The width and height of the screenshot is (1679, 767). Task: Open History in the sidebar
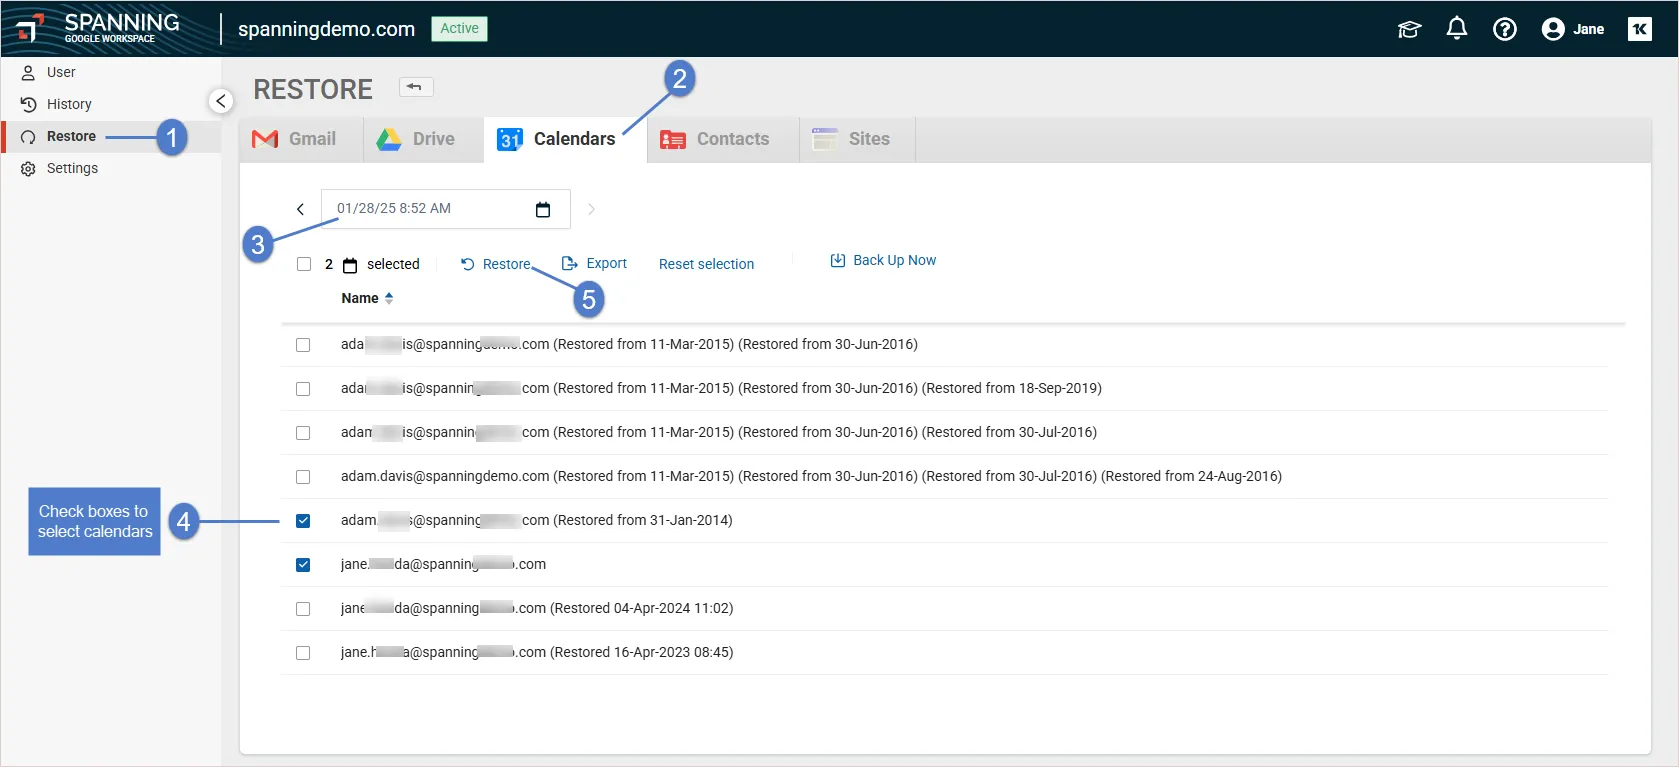coord(68,104)
